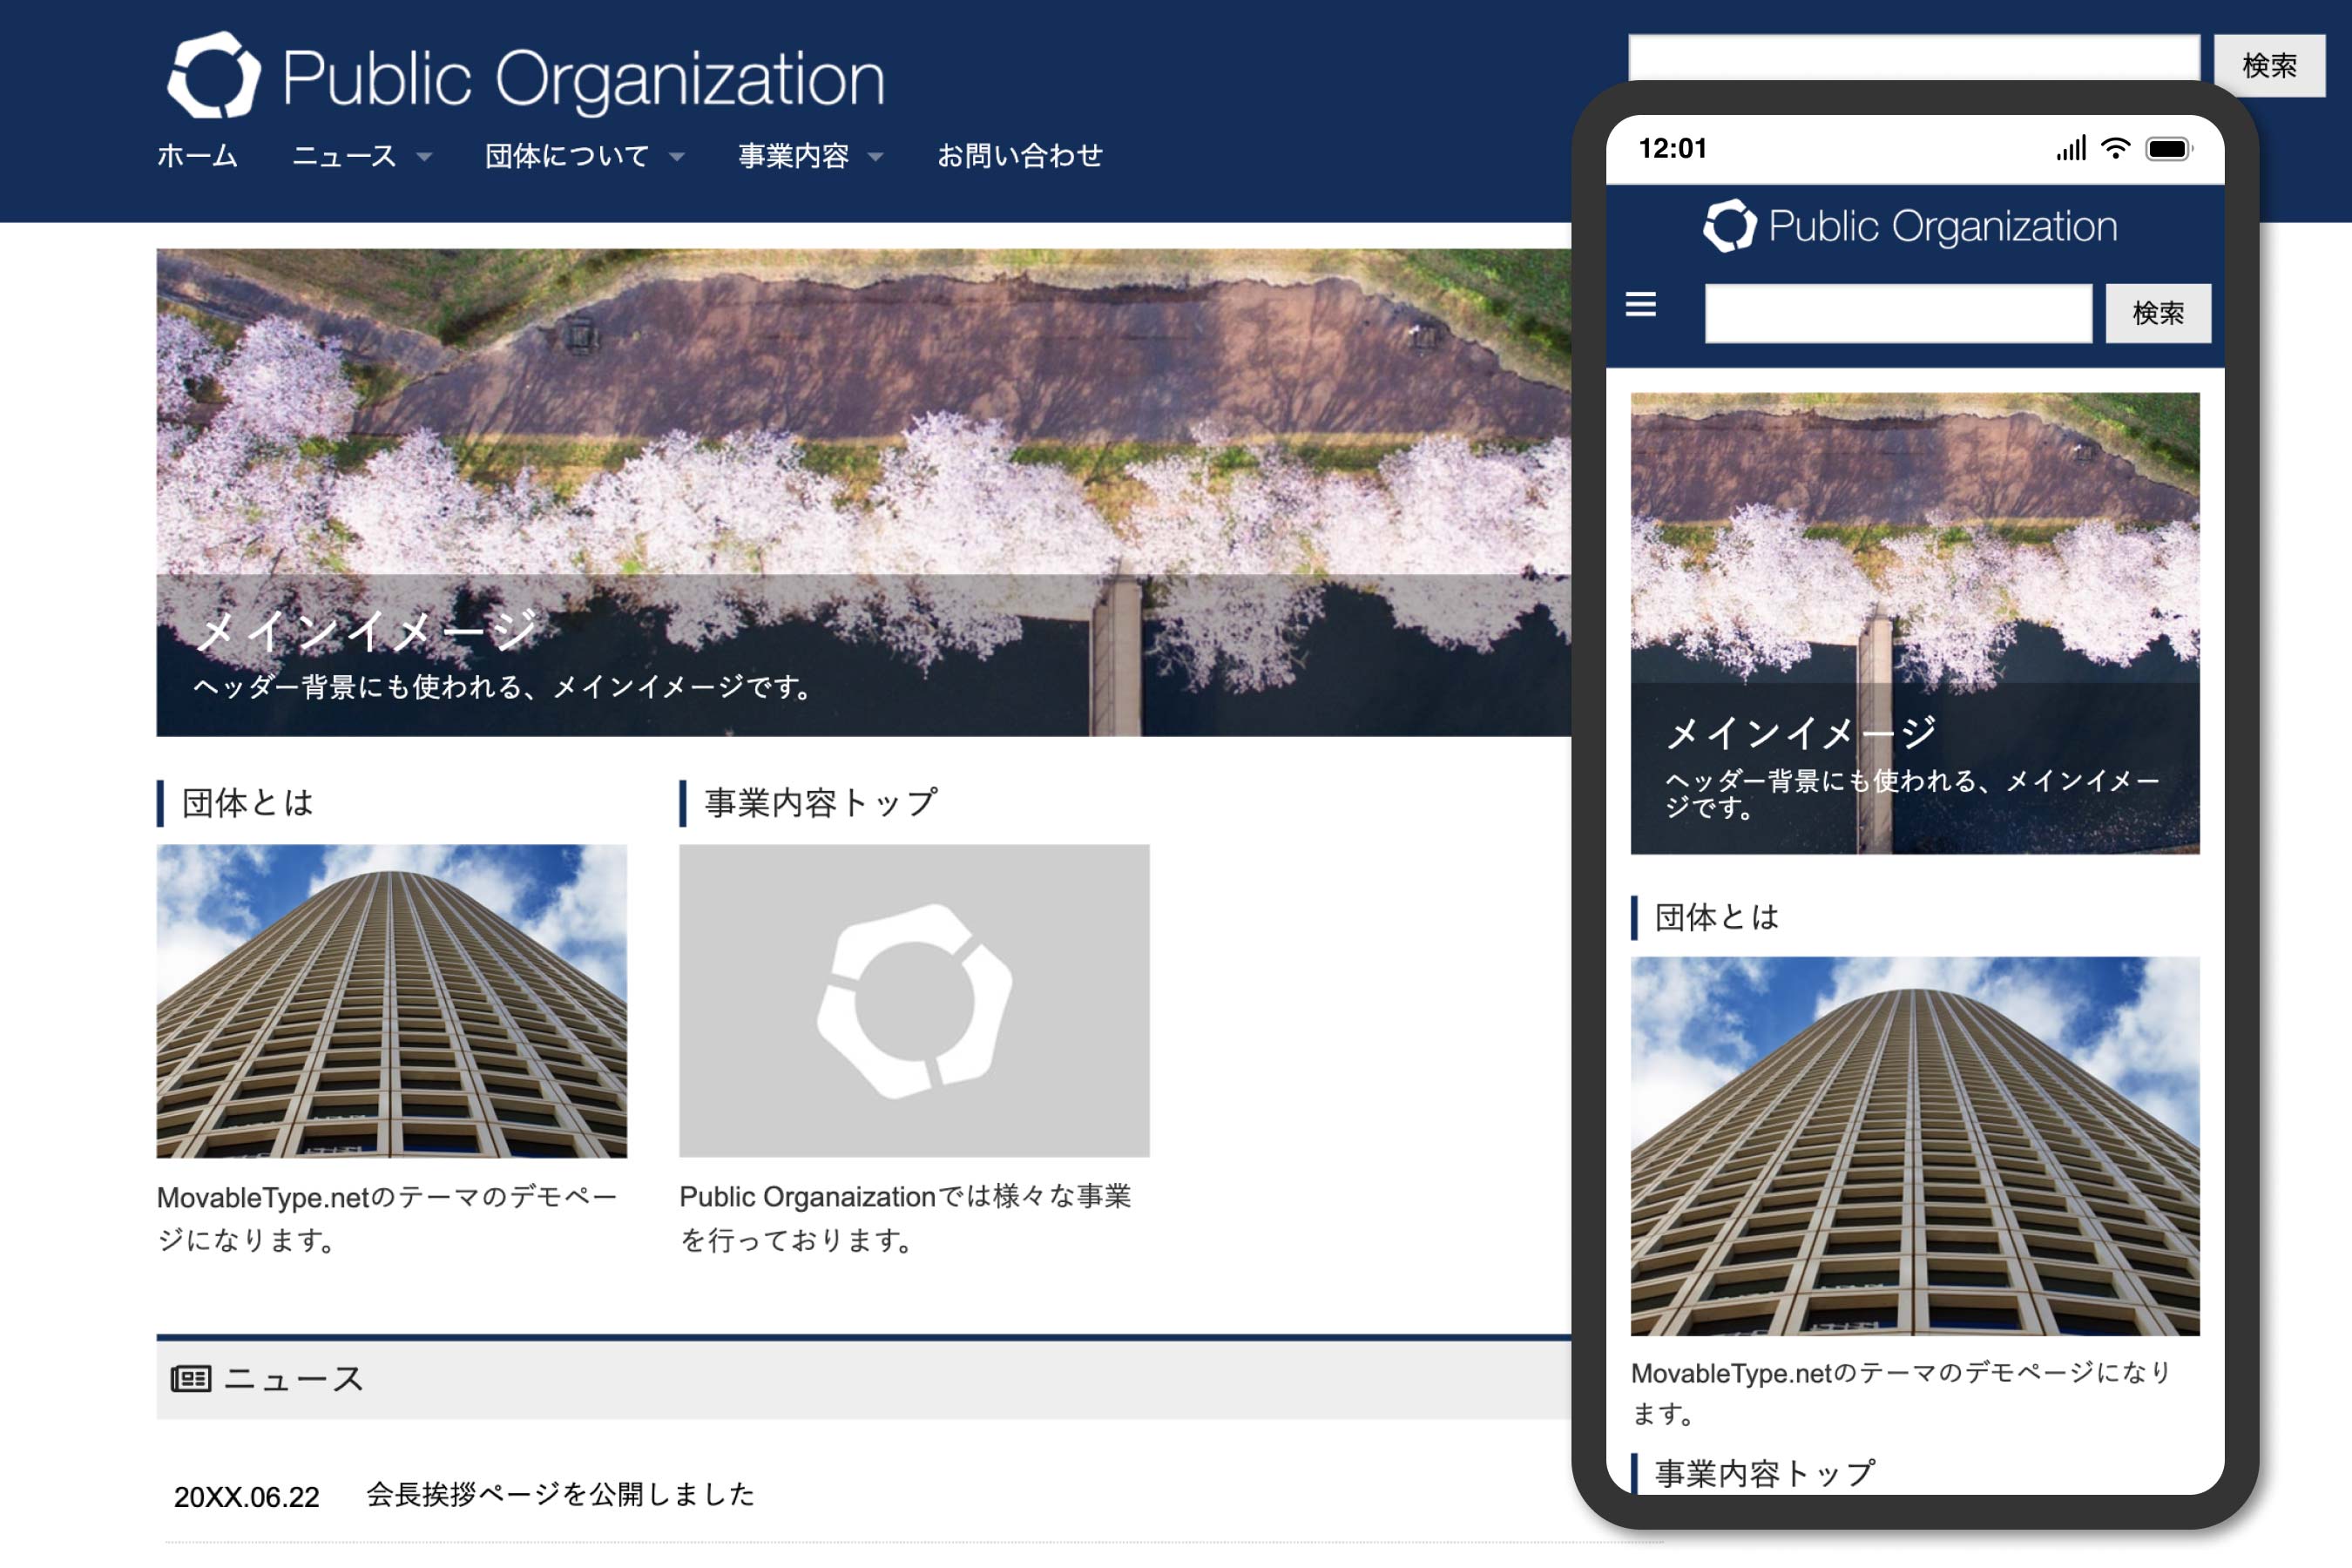Click the desktop Public Organization logo
This screenshot has width=2352, height=1568.
point(525,76)
